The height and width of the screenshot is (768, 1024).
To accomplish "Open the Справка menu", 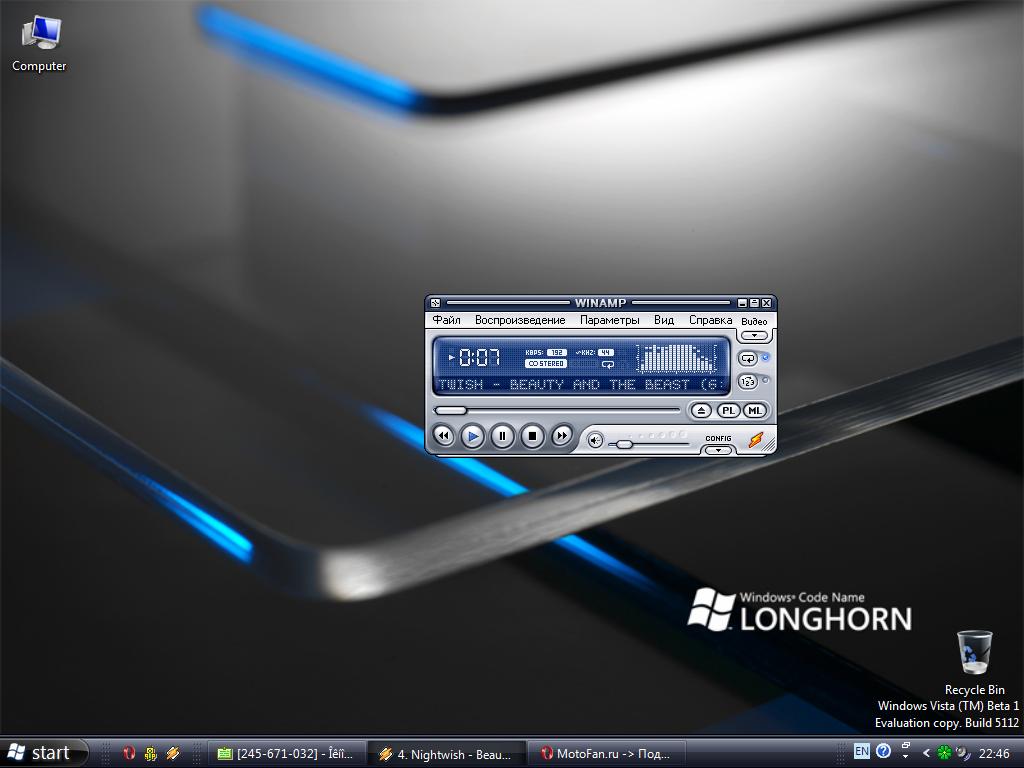I will [x=710, y=320].
